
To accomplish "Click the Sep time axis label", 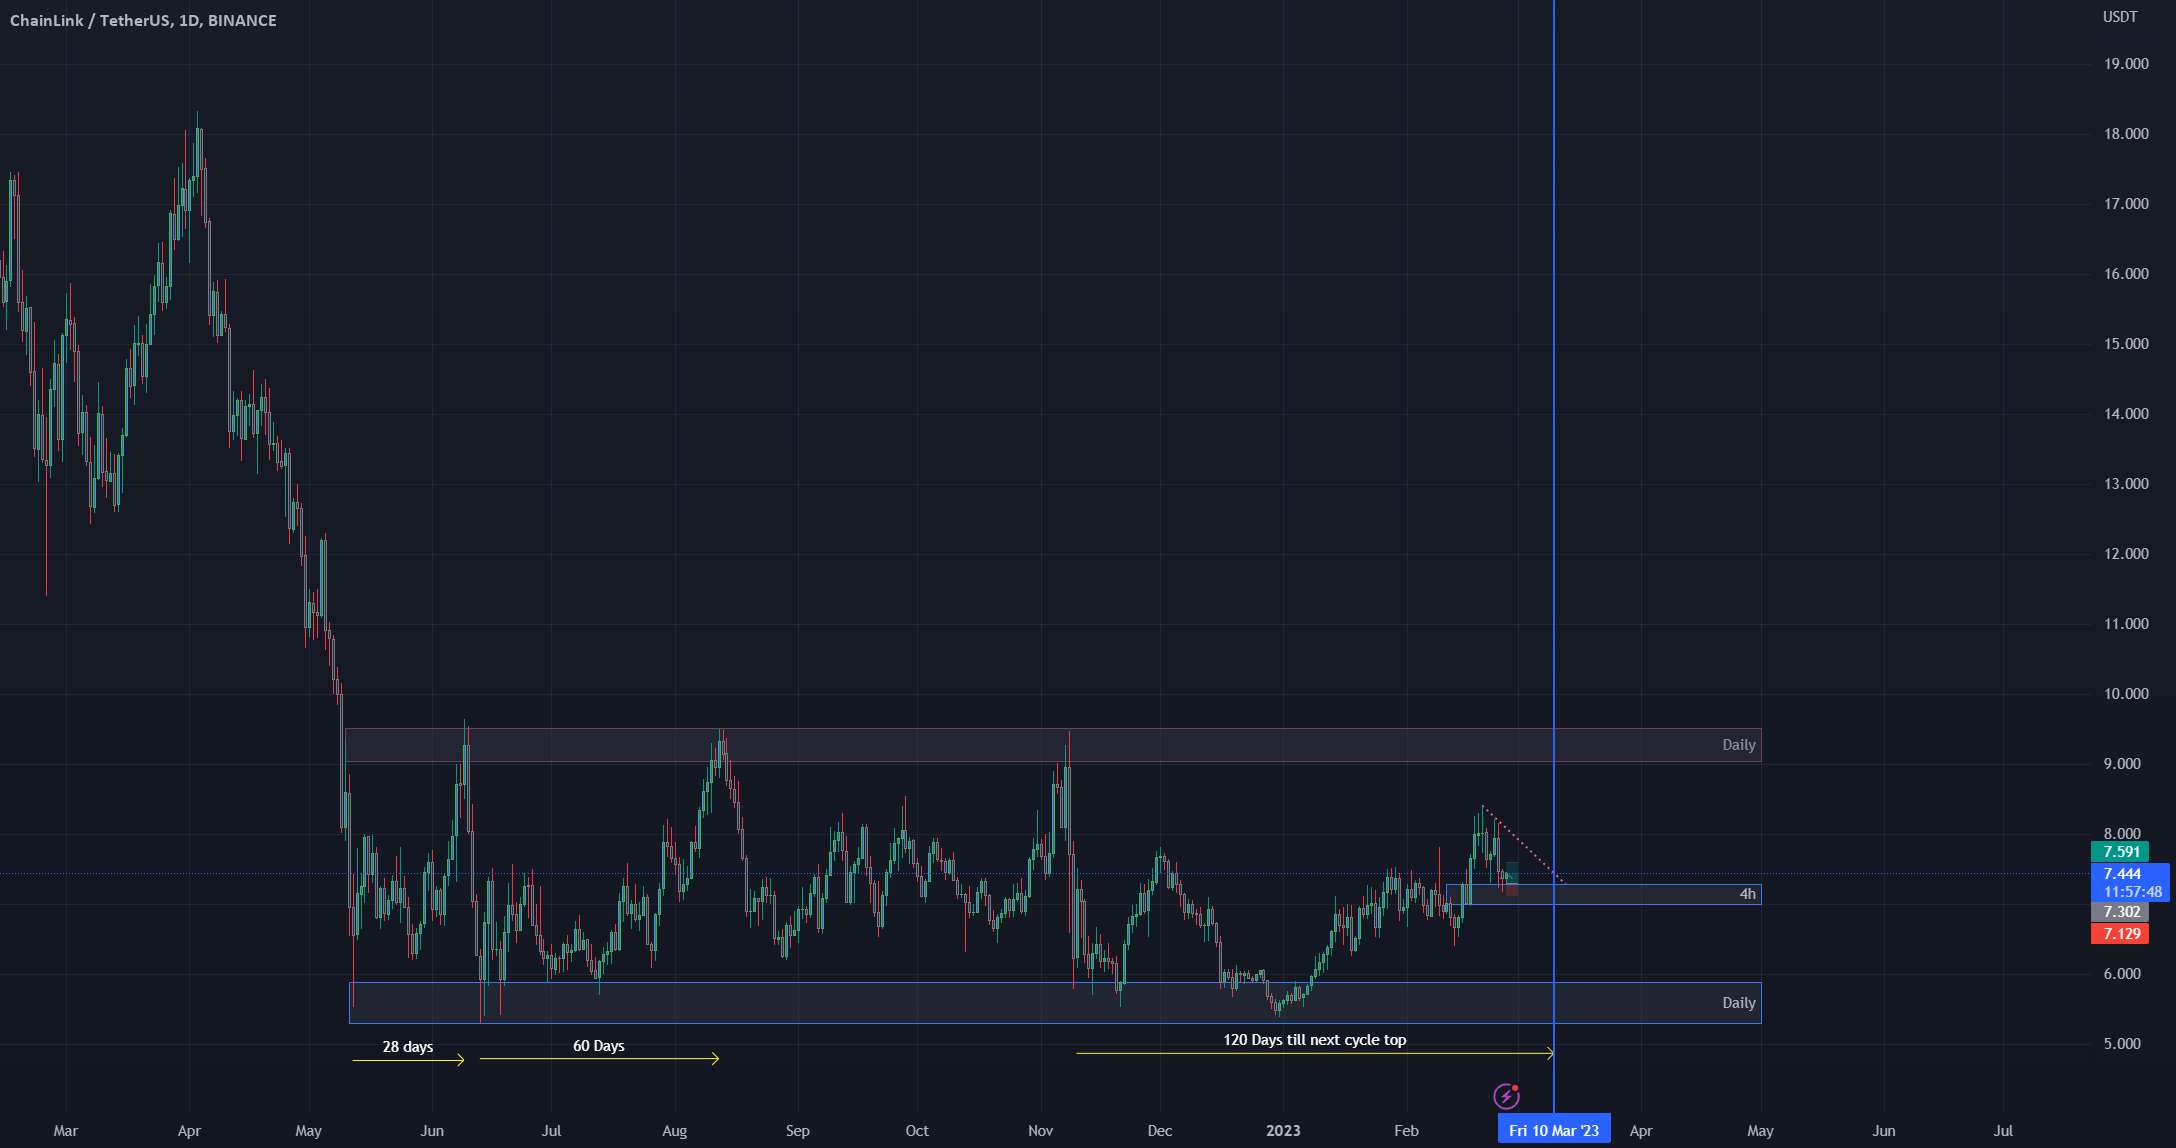I will pos(797,1130).
